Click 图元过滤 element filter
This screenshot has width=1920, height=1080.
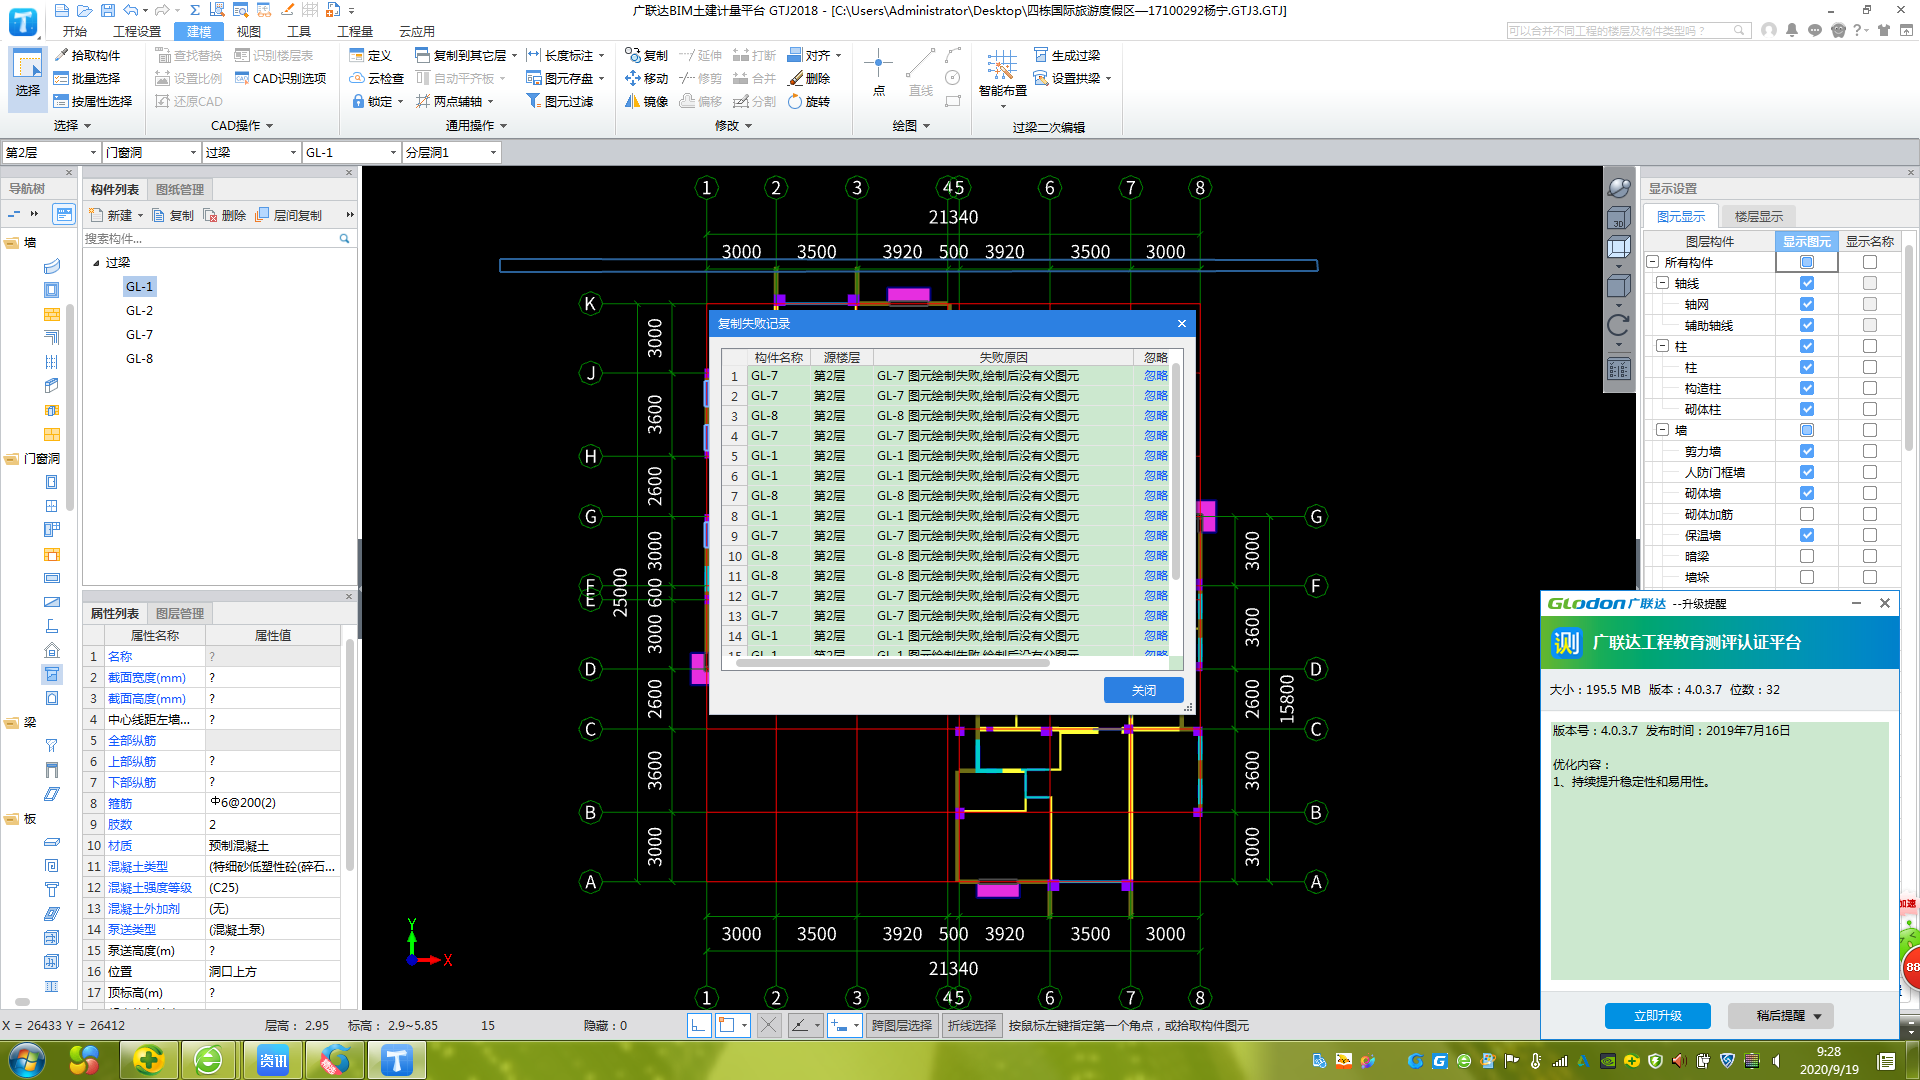[560, 101]
